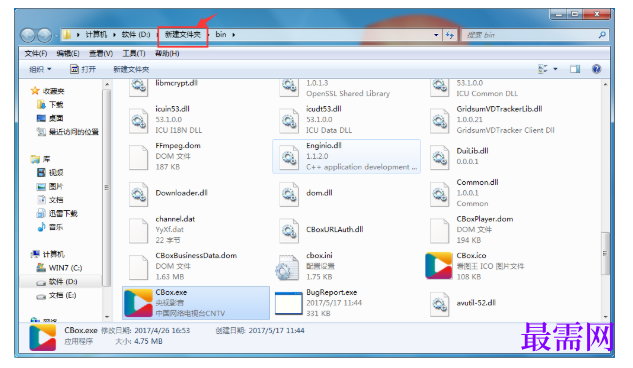Click the CBox.ico file icon
Screen dimensions: 633x368
439,266
